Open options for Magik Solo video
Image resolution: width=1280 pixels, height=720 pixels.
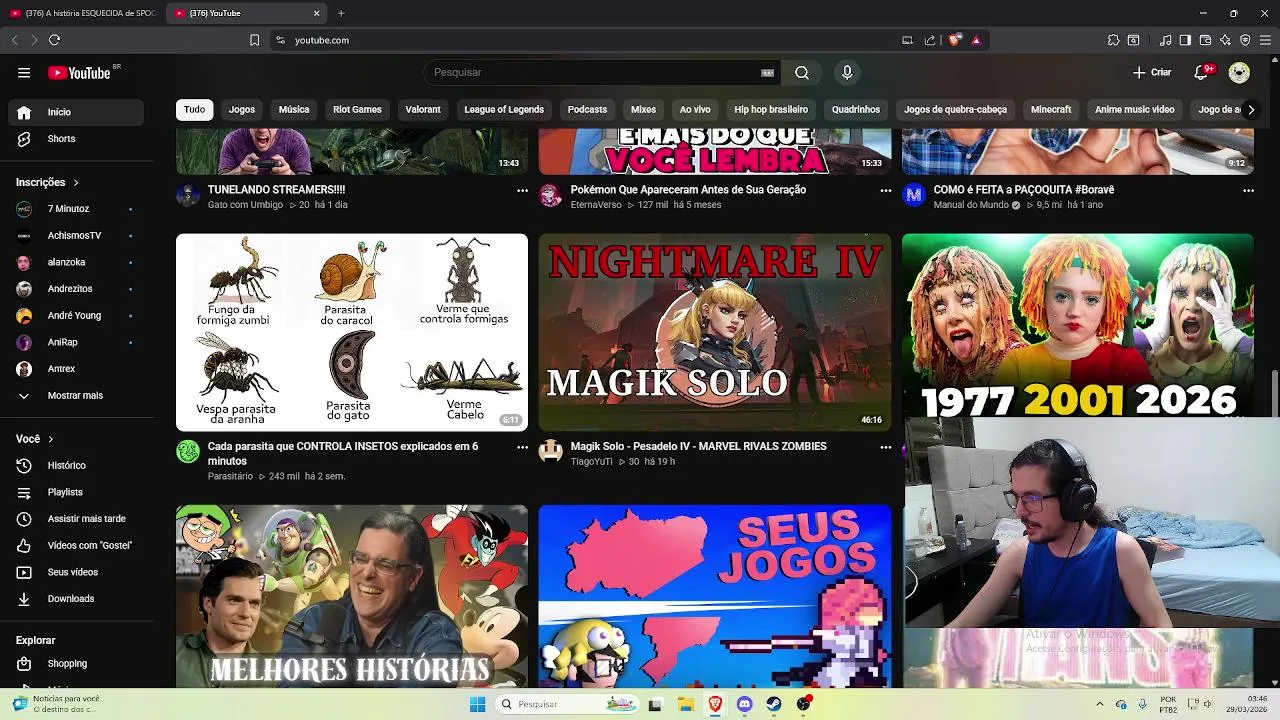pos(885,447)
